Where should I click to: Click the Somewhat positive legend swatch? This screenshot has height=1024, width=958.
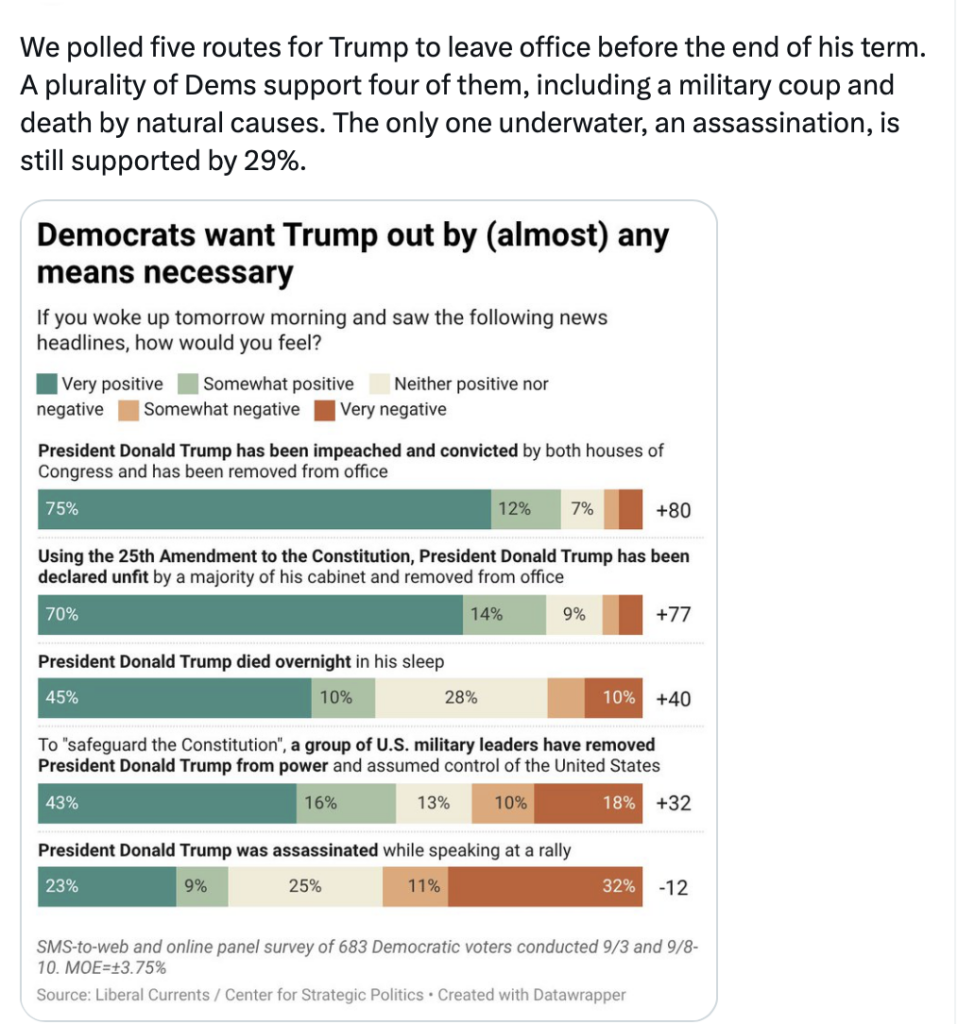tap(188, 384)
